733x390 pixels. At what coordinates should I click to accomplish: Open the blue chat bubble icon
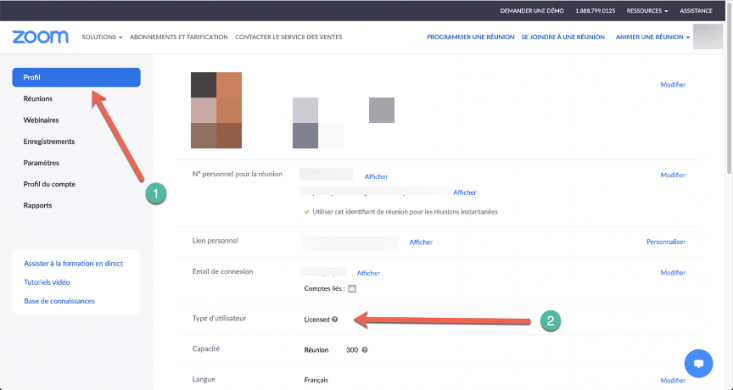pos(698,363)
